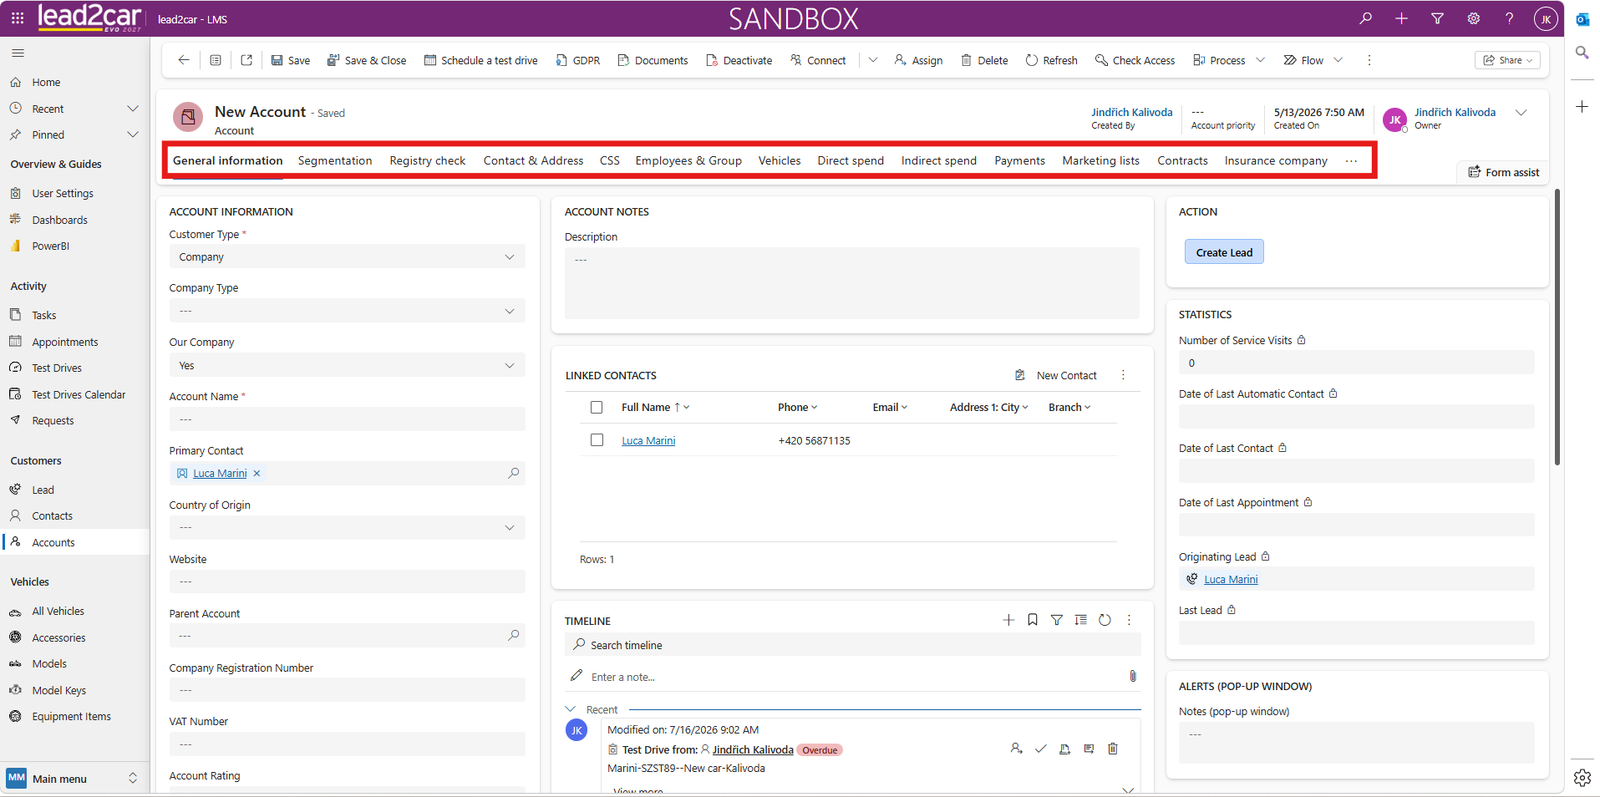Check the Luca Marini row checkbox
This screenshot has width=1600, height=797.
tap(597, 440)
